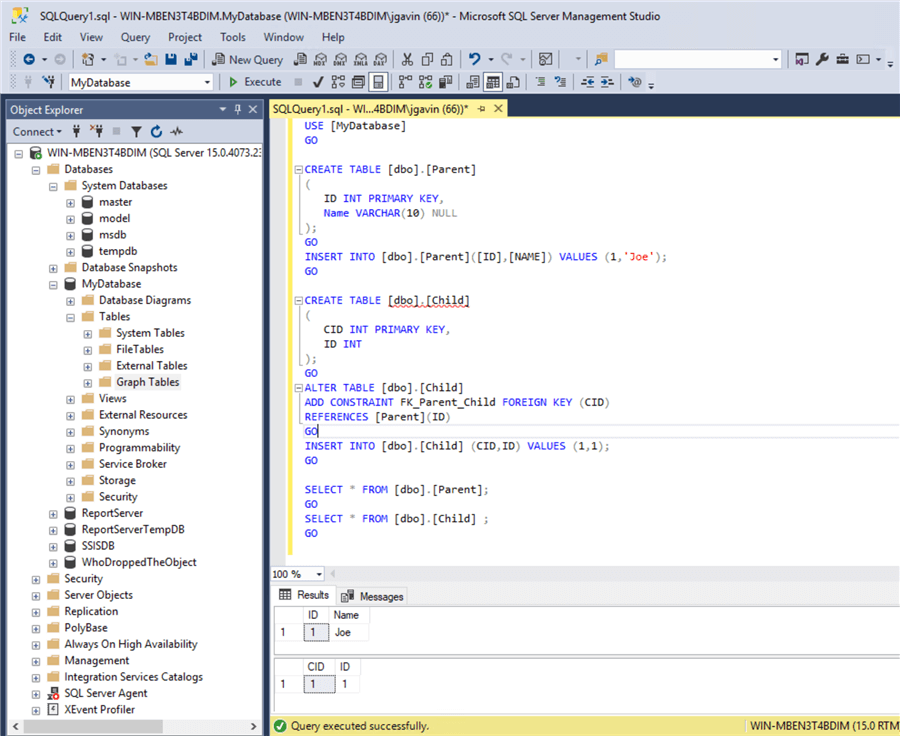Click the Increase Indent icon
Image resolution: width=900 pixels, height=736 pixels.
(607, 82)
